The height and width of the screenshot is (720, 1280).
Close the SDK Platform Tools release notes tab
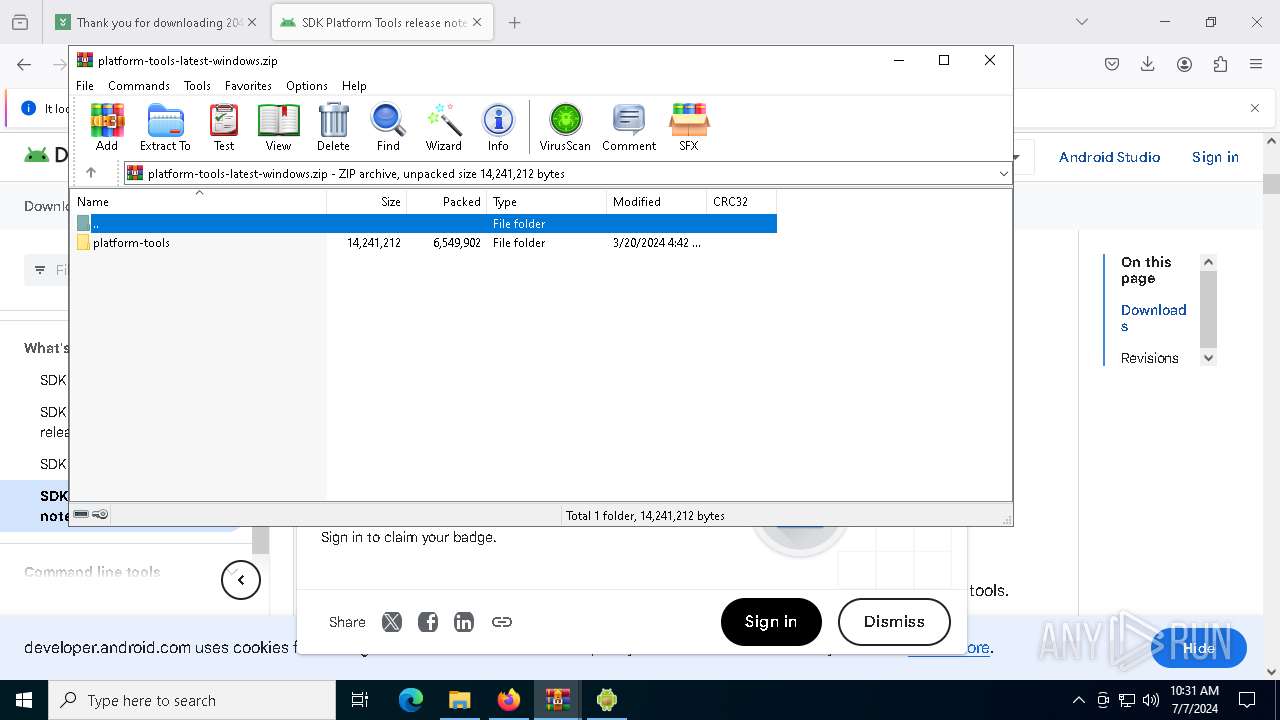pos(476,22)
